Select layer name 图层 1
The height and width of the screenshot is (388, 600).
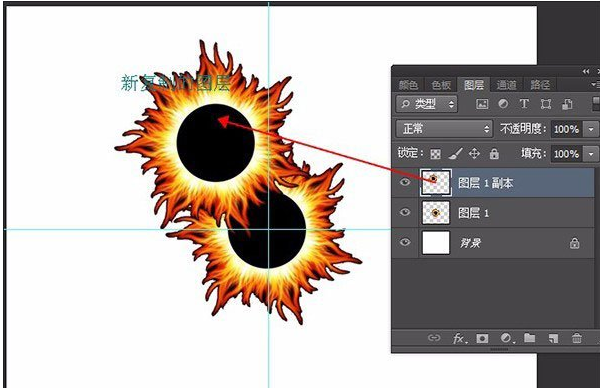coord(474,213)
